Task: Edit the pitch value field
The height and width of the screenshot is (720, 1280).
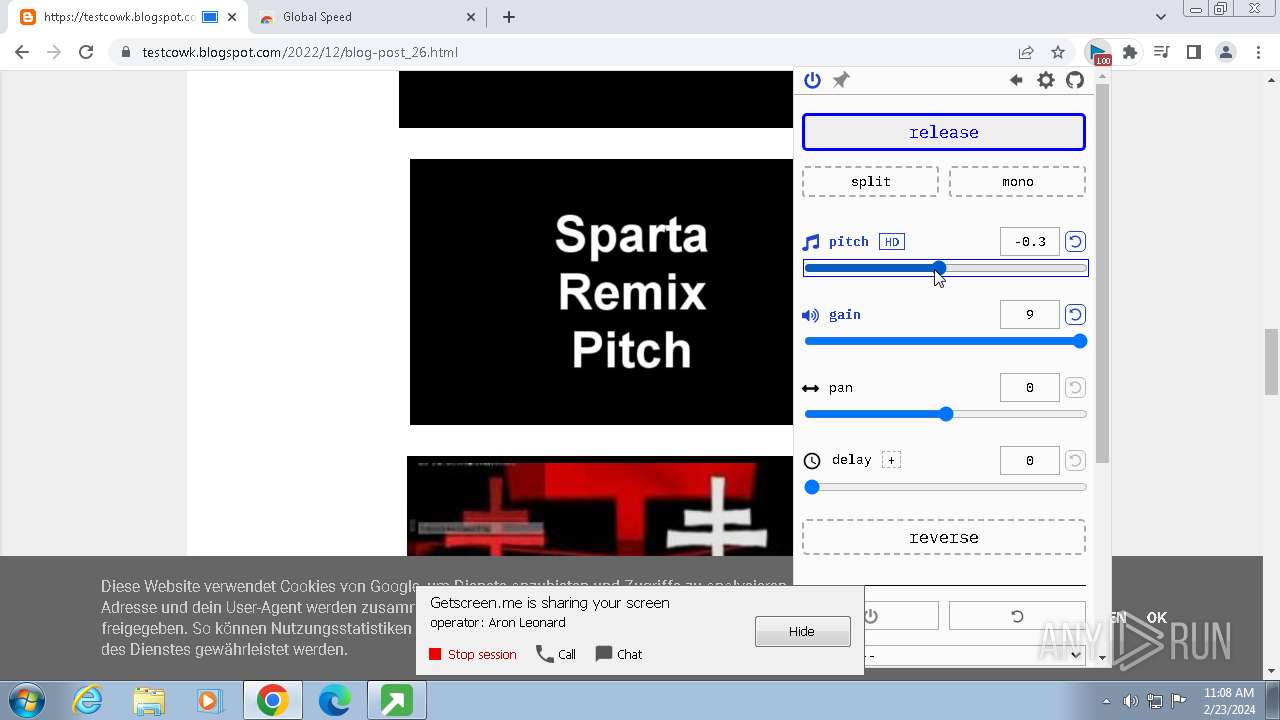Action: tap(1029, 241)
